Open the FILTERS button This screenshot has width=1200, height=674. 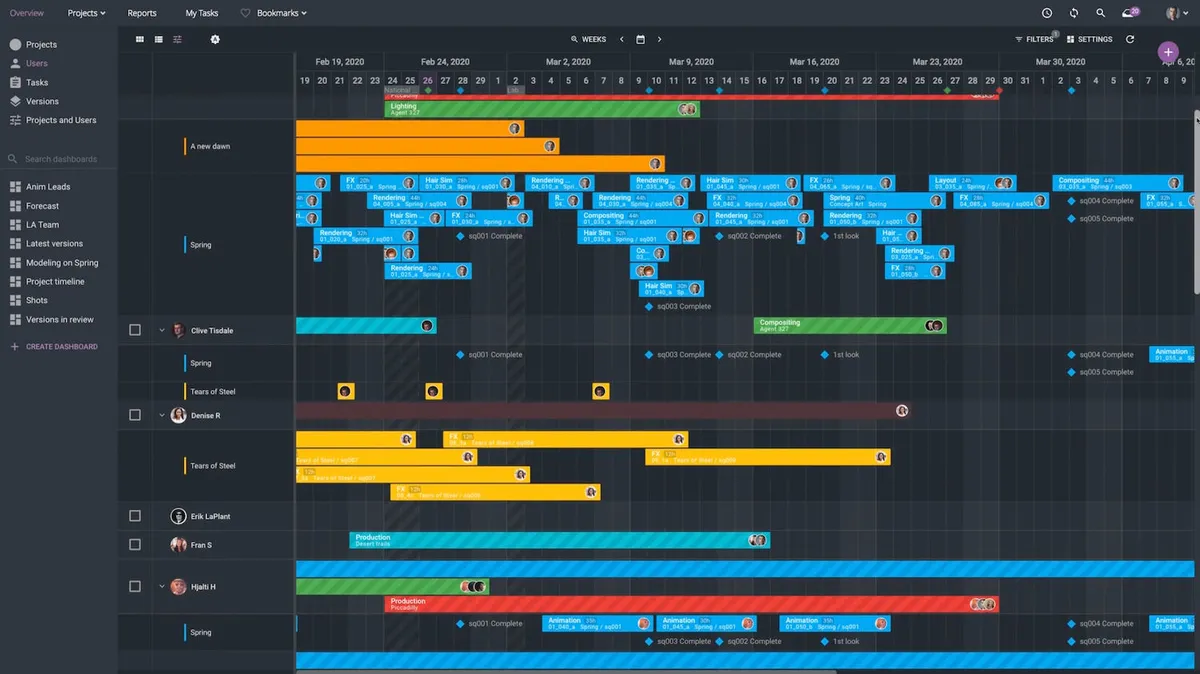[x=1037, y=39]
